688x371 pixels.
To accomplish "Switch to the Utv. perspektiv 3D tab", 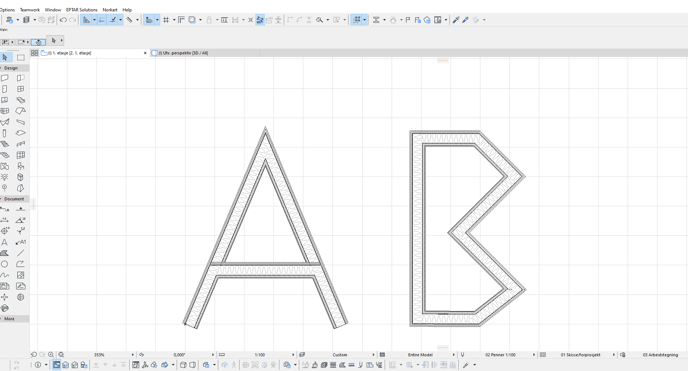I will point(204,53).
